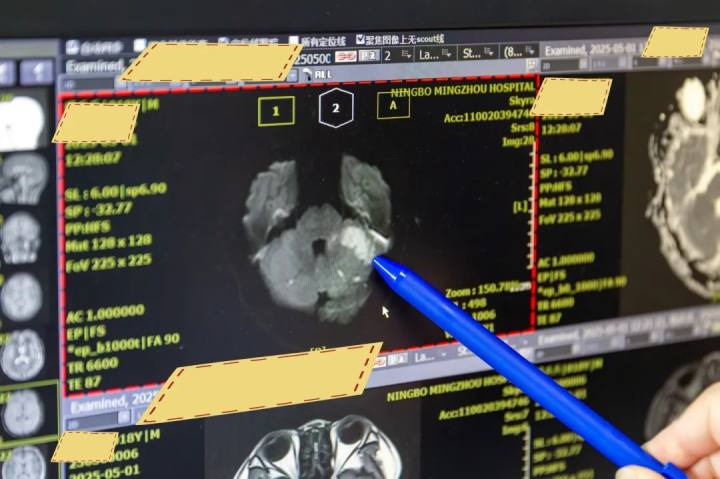Click the red linked-series icon in the toolbar
This screenshot has height=479, width=720.
coord(345,56)
